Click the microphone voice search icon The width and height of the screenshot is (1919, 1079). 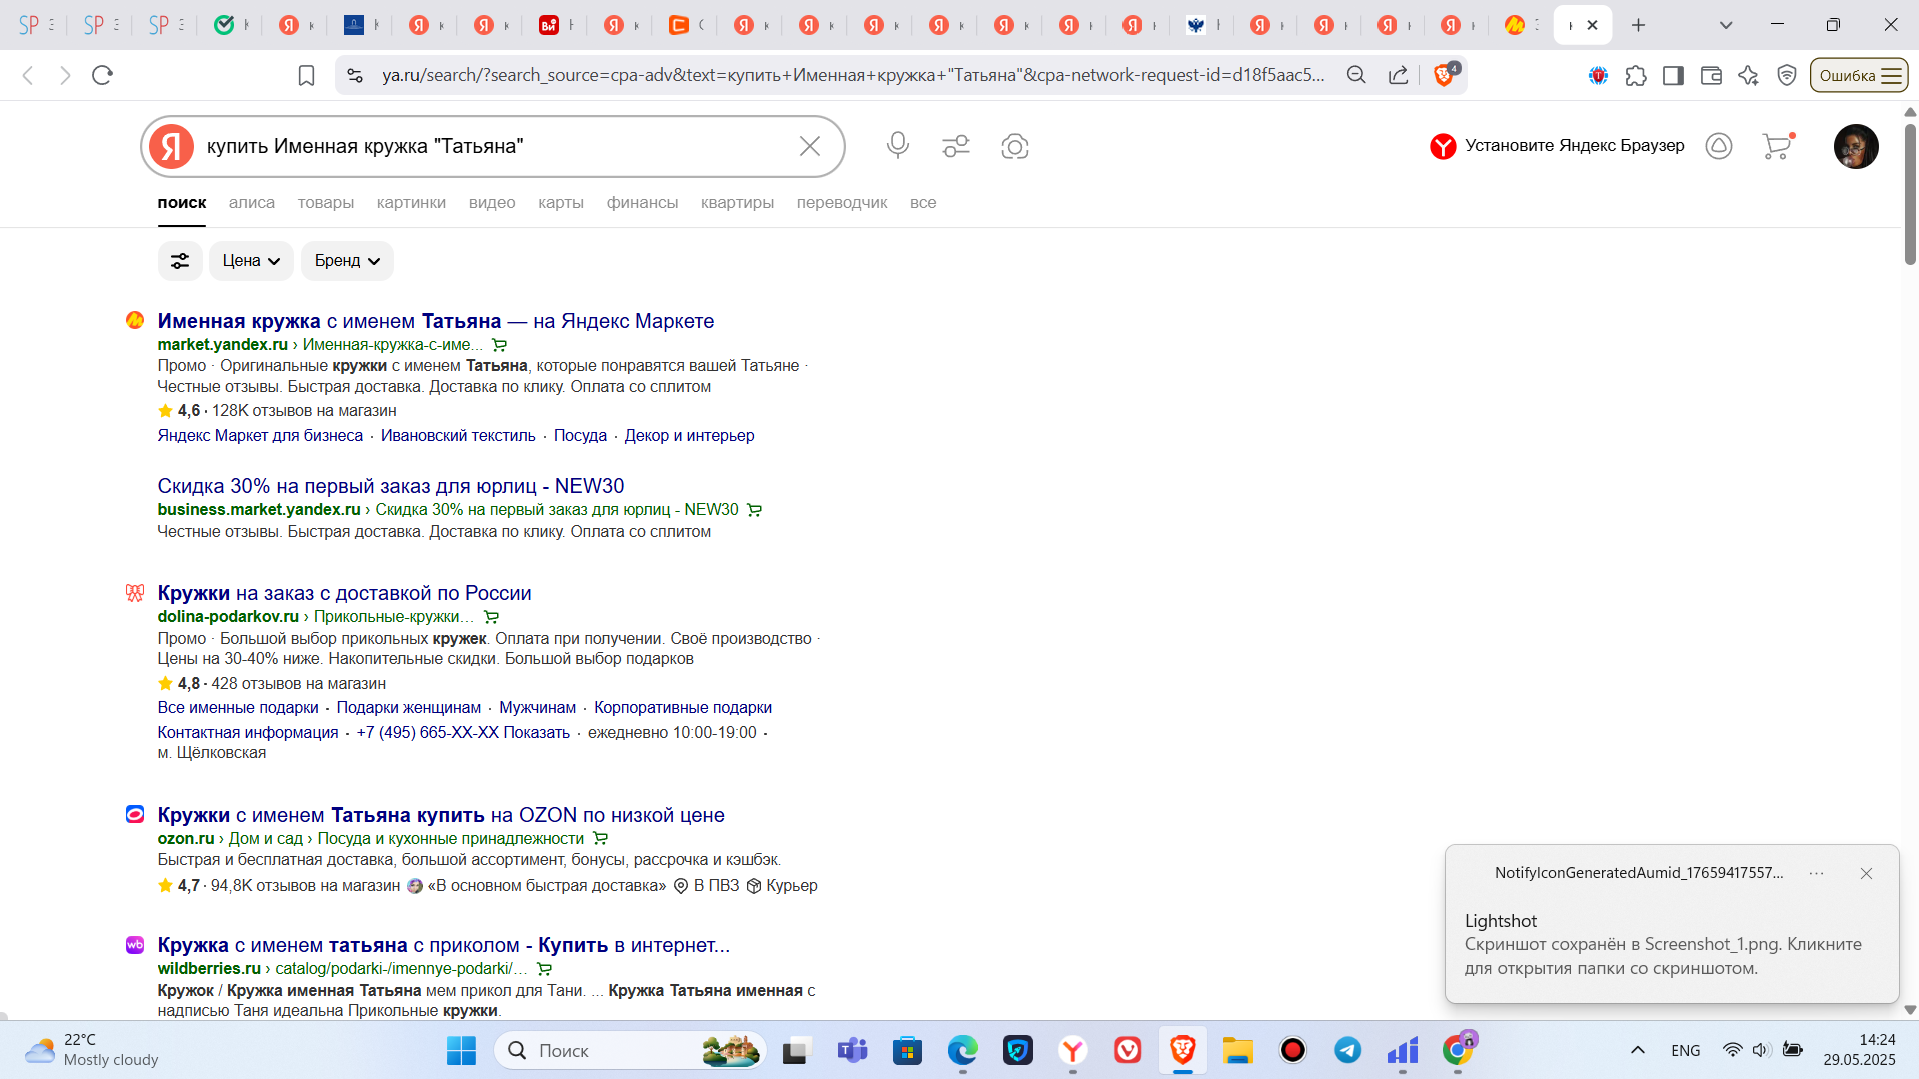pyautogui.click(x=898, y=146)
